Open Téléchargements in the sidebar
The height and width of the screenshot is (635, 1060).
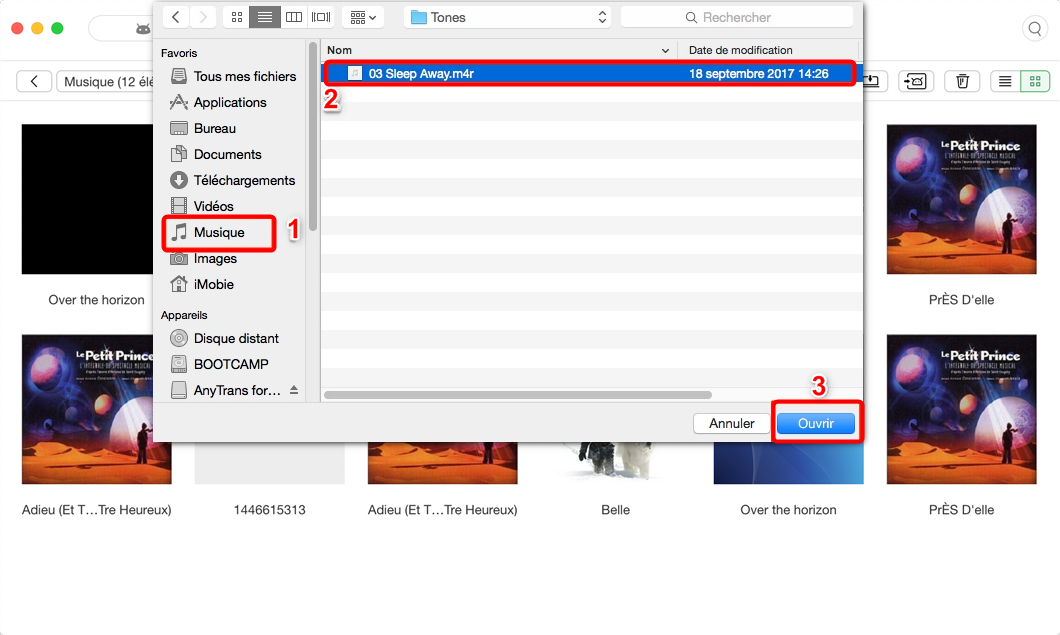[244, 180]
